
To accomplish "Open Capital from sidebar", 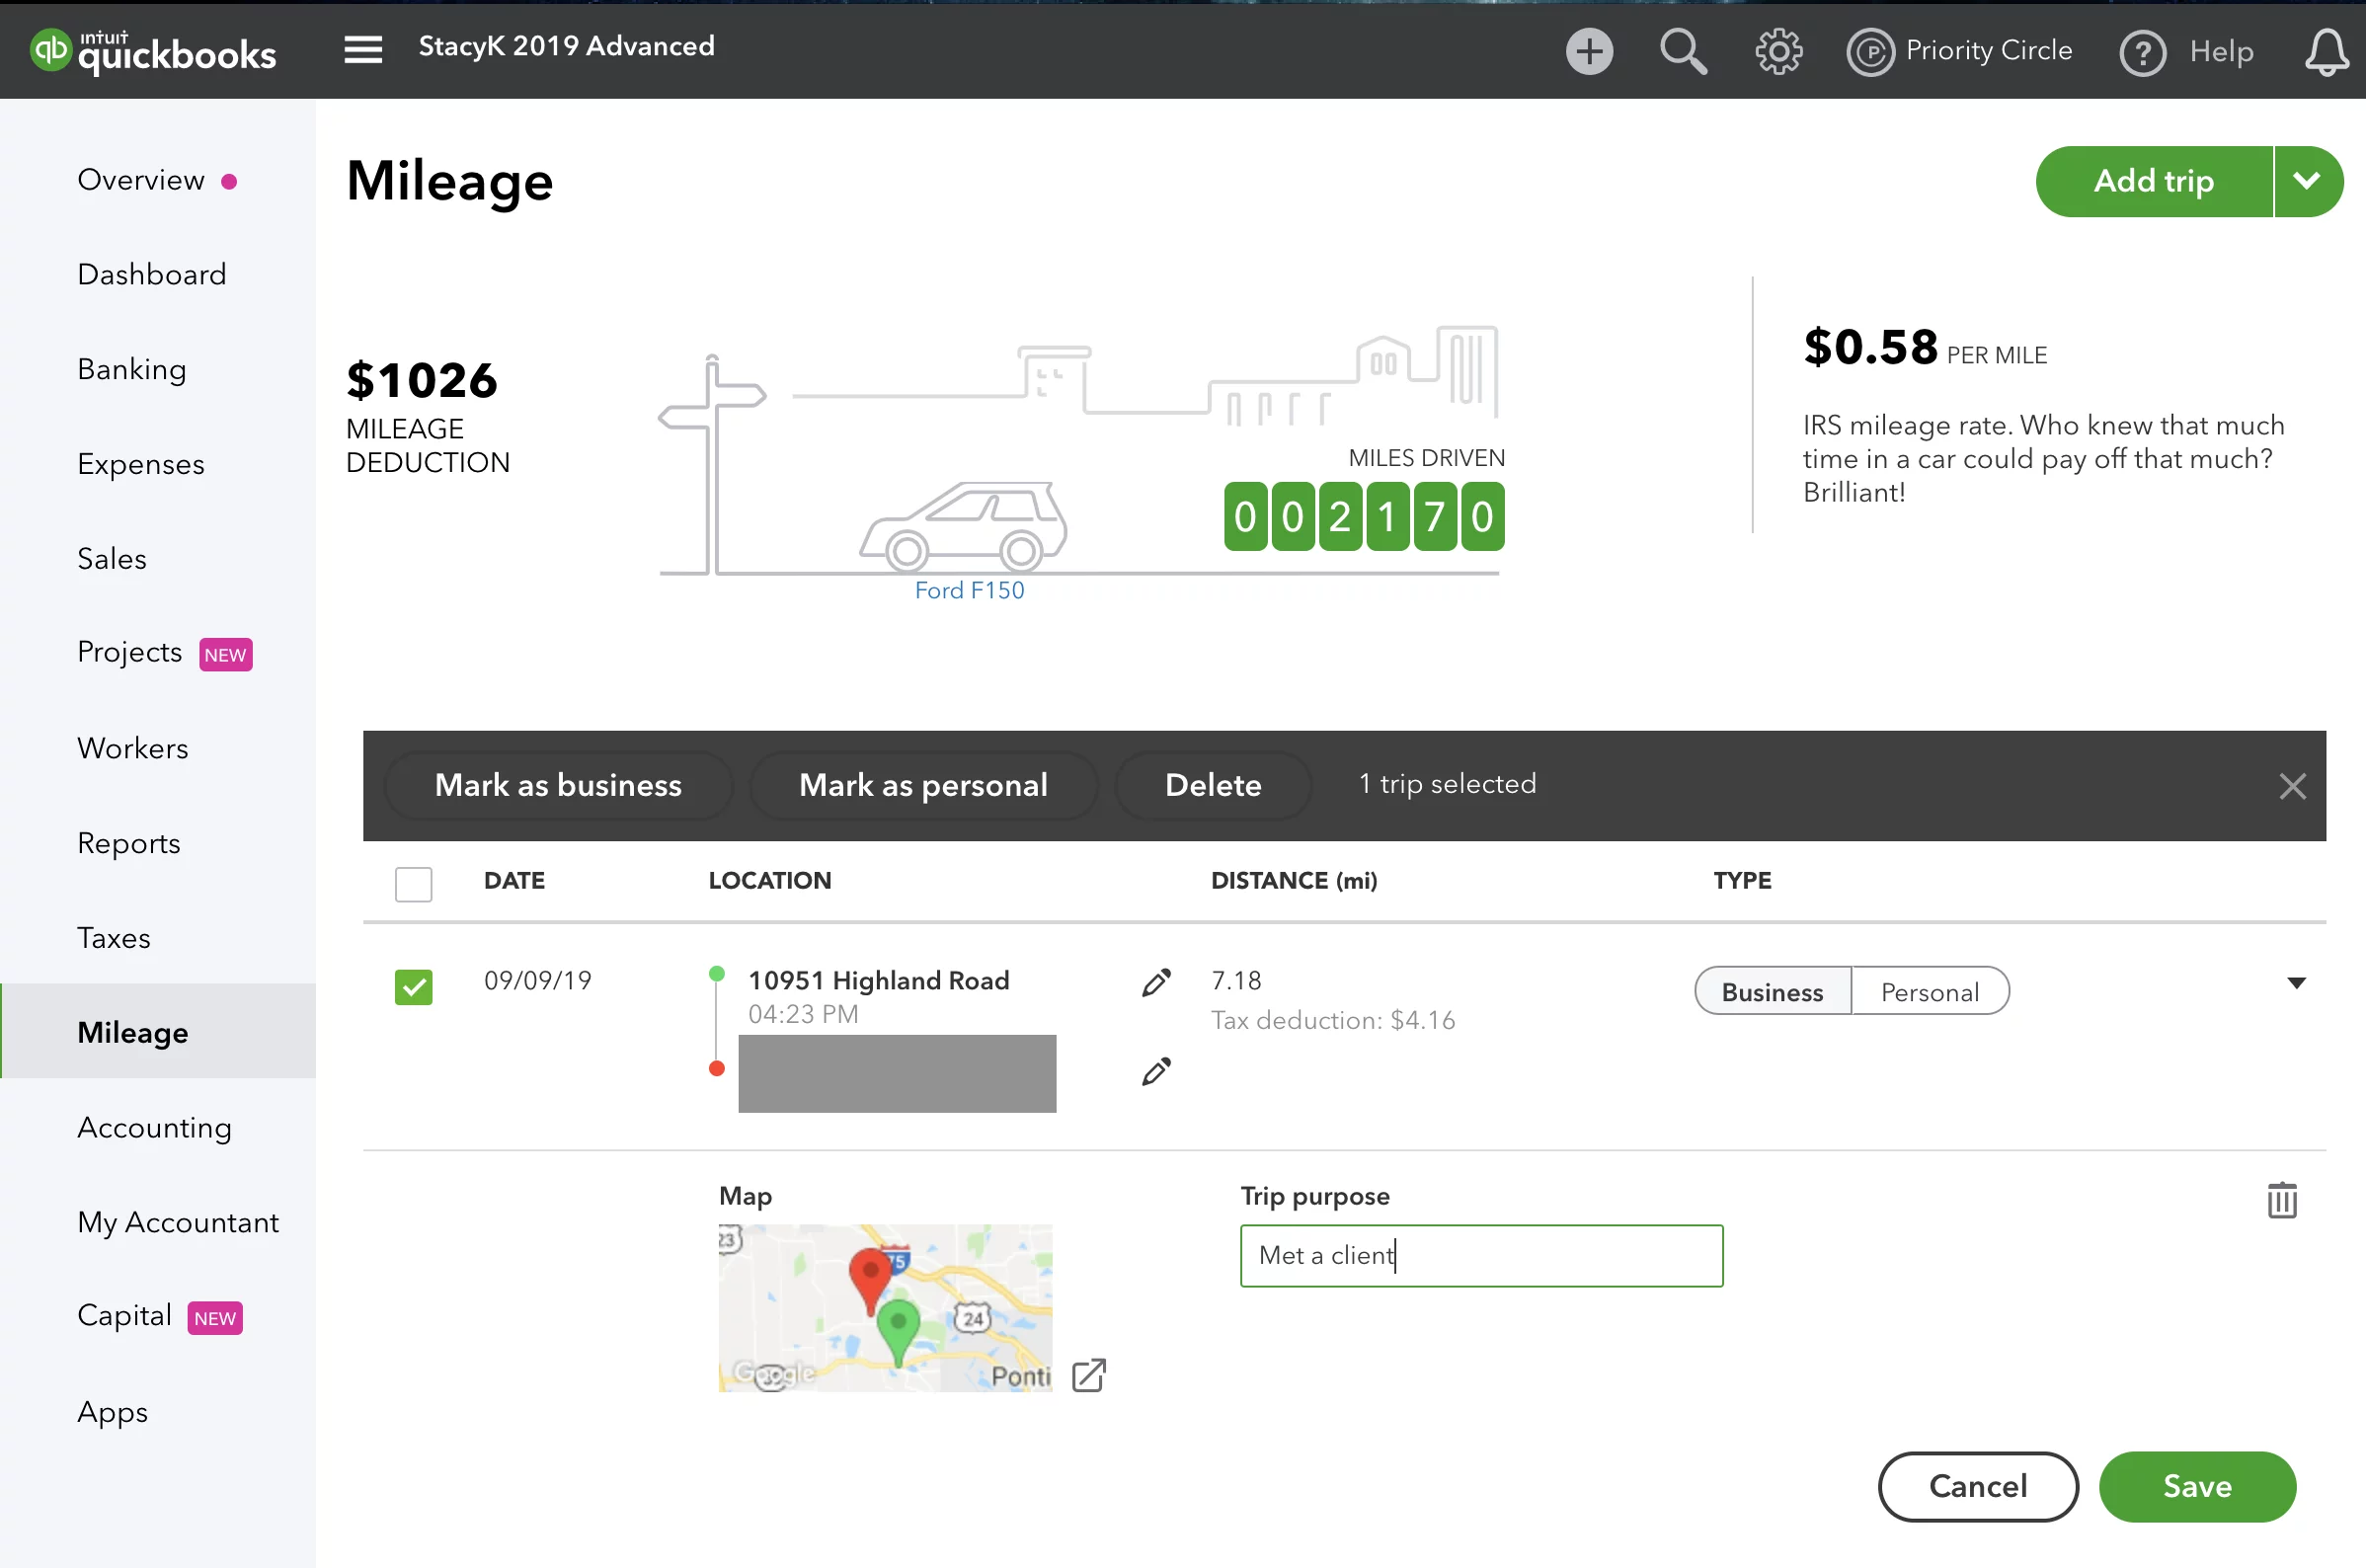I will [x=125, y=1316].
